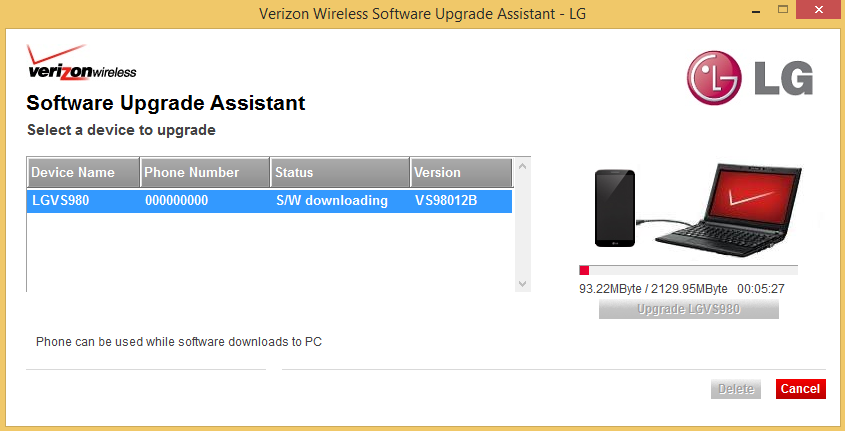The image size is (845, 431).
Task: Sort by the Version column header
Action: [x=461, y=173]
